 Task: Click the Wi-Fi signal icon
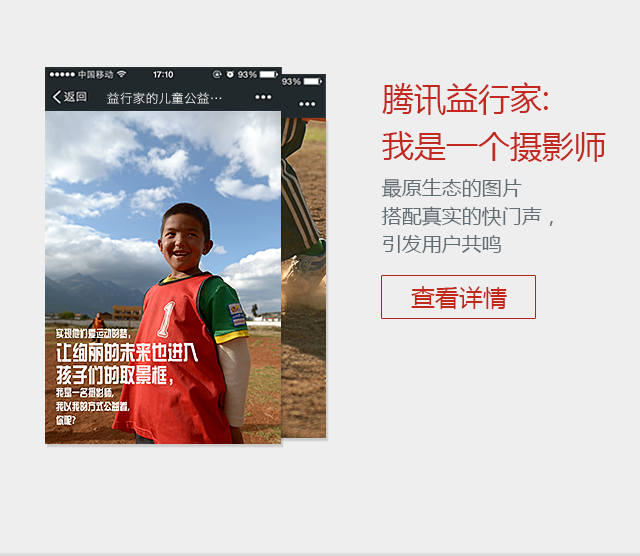click(121, 74)
